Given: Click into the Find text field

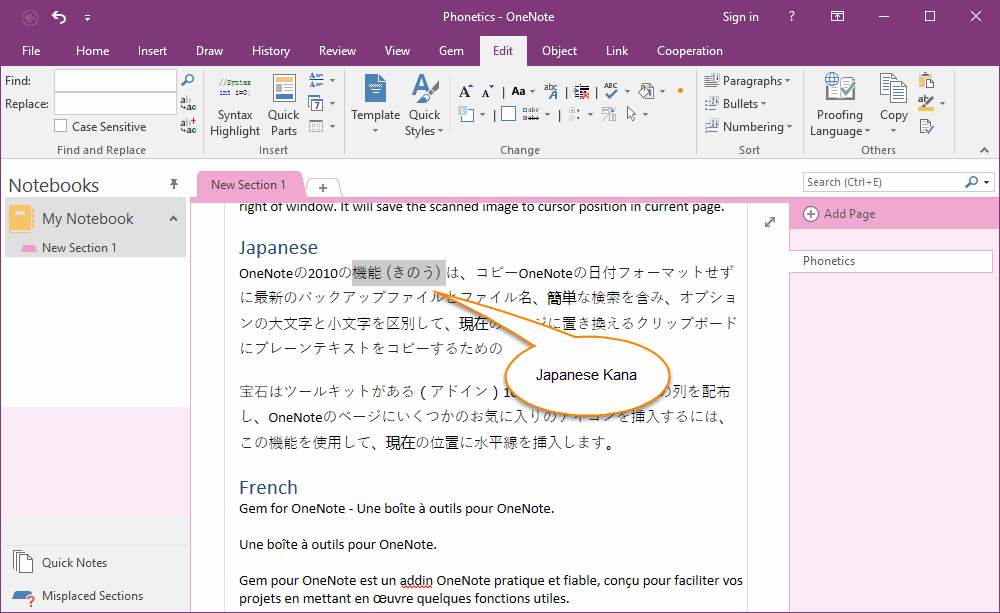Looking at the screenshot, I should tap(115, 80).
